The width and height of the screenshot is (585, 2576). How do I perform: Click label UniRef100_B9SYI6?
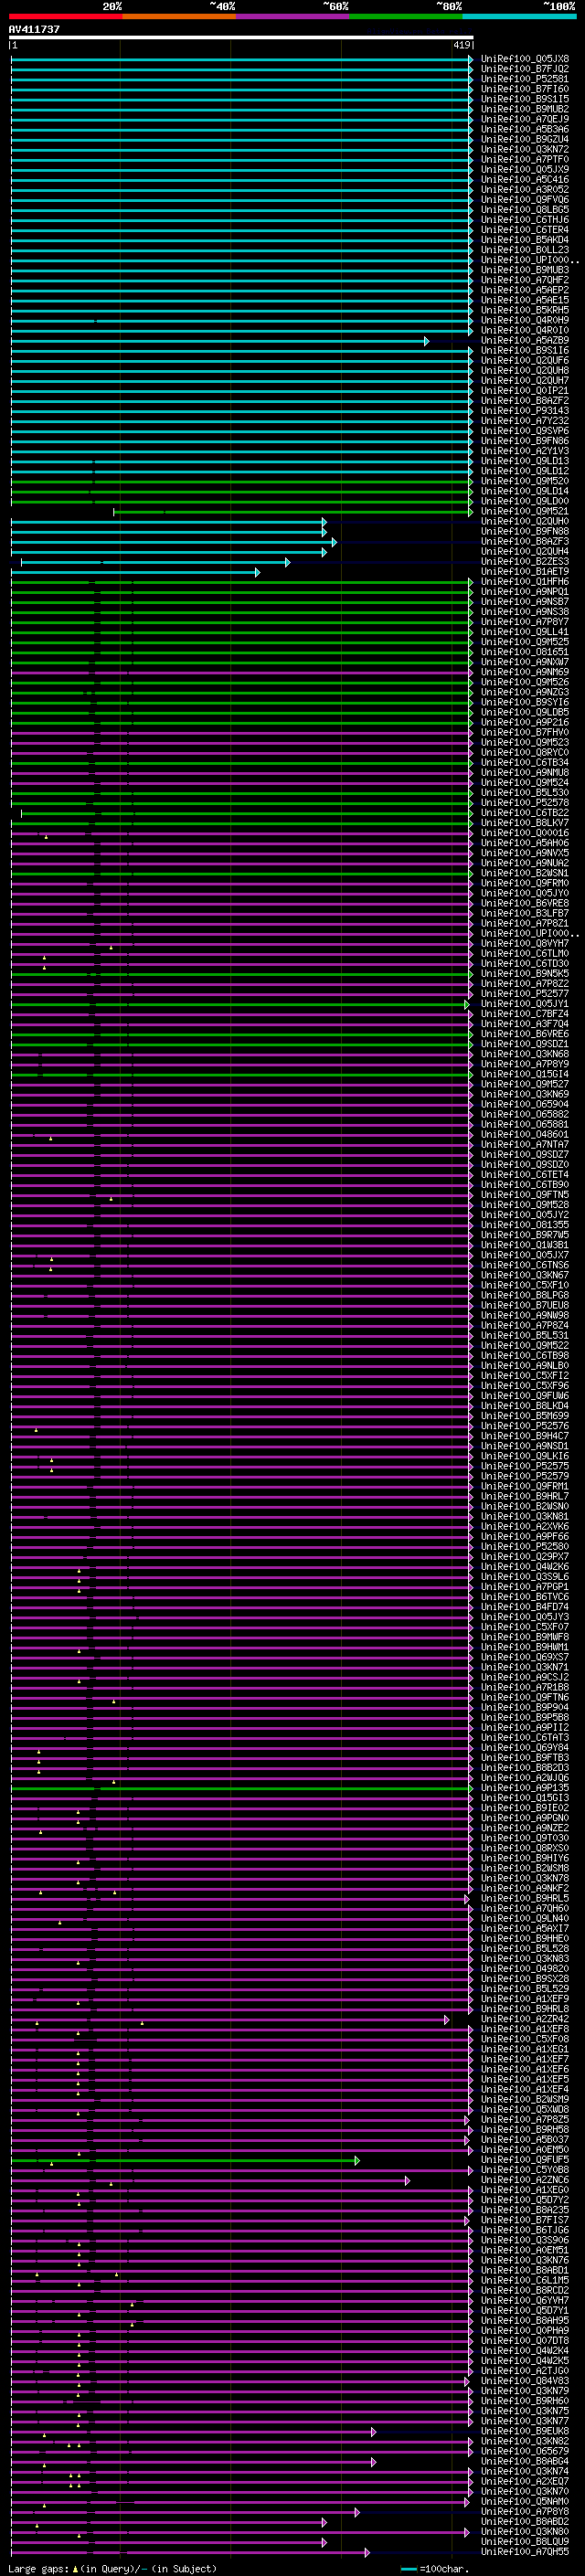tap(525, 703)
